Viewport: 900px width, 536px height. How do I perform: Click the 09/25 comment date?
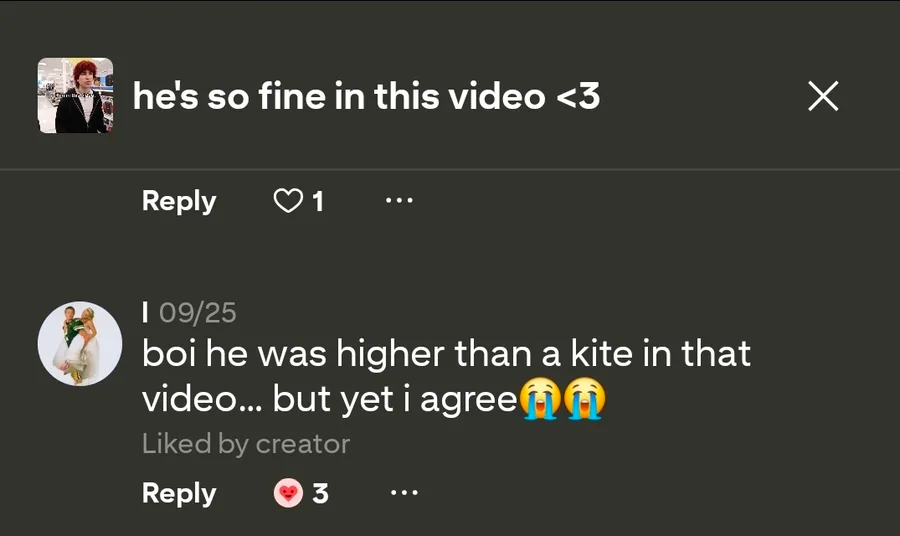click(x=197, y=313)
